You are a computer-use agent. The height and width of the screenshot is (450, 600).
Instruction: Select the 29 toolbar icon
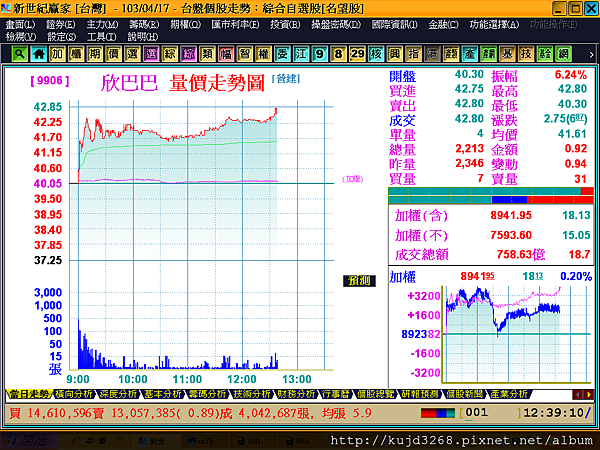coord(357,54)
